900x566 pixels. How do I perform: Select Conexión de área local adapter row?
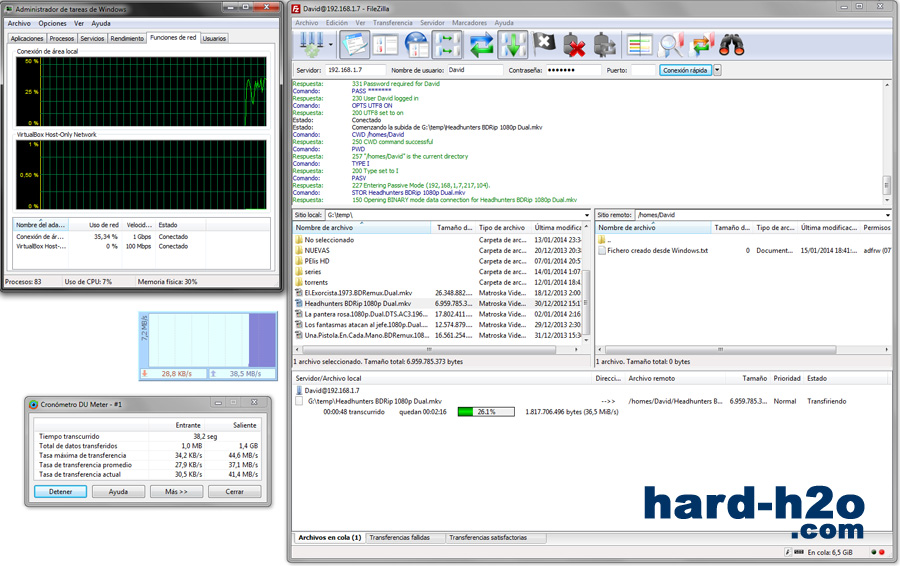tap(141, 237)
